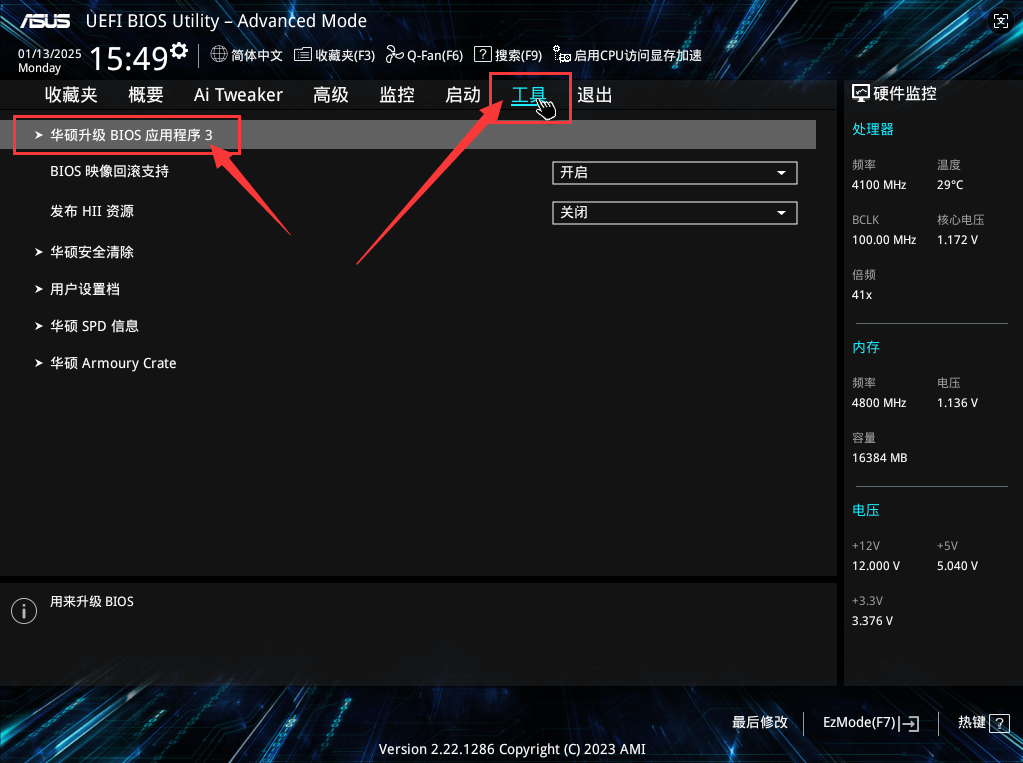Click the 搜索(F9) question mark icon

click(x=482, y=55)
